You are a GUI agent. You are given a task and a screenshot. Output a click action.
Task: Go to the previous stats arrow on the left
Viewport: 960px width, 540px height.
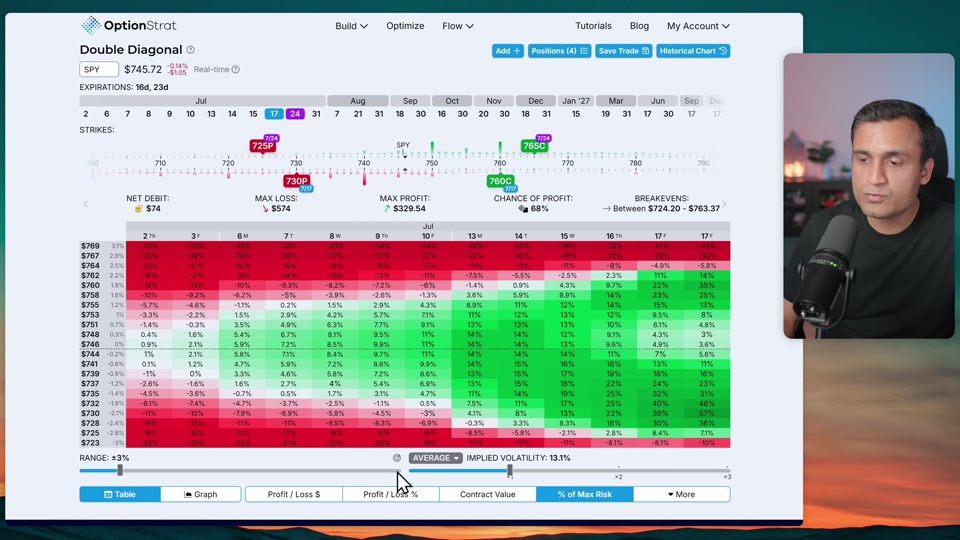click(86, 204)
